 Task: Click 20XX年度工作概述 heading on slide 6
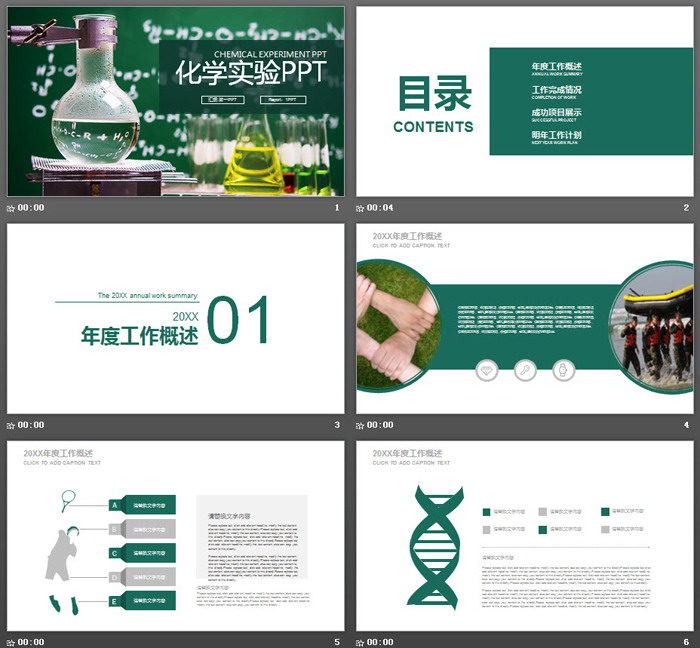(x=407, y=453)
